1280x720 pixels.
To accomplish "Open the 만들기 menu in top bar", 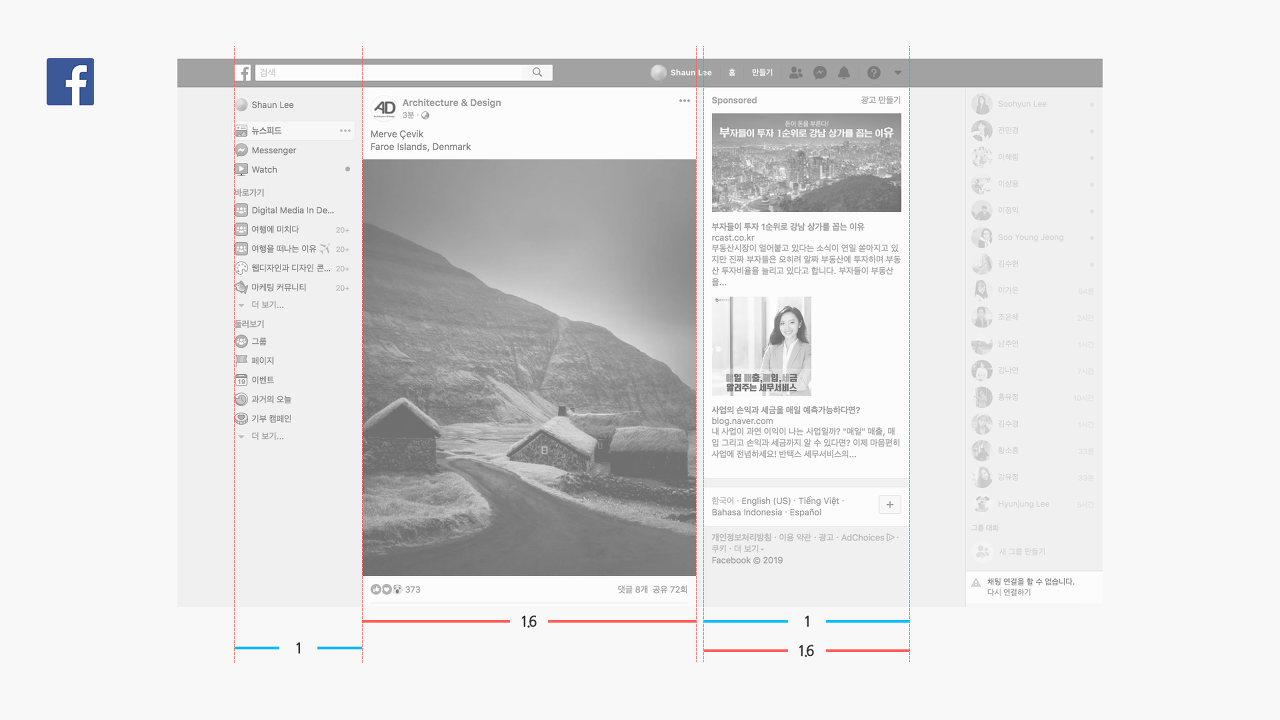I will [762, 73].
